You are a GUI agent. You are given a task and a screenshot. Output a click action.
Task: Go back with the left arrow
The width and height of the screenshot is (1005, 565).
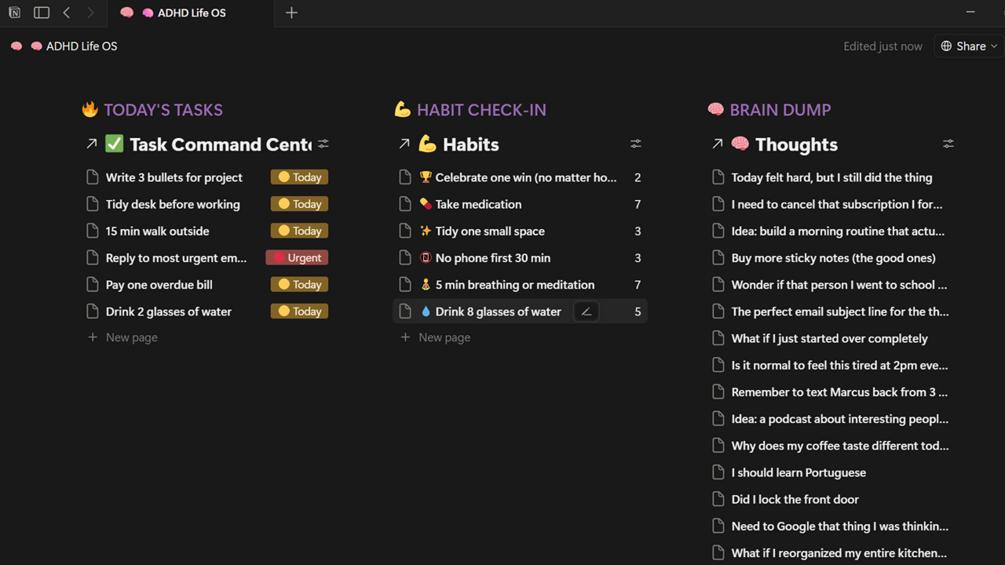coord(67,13)
